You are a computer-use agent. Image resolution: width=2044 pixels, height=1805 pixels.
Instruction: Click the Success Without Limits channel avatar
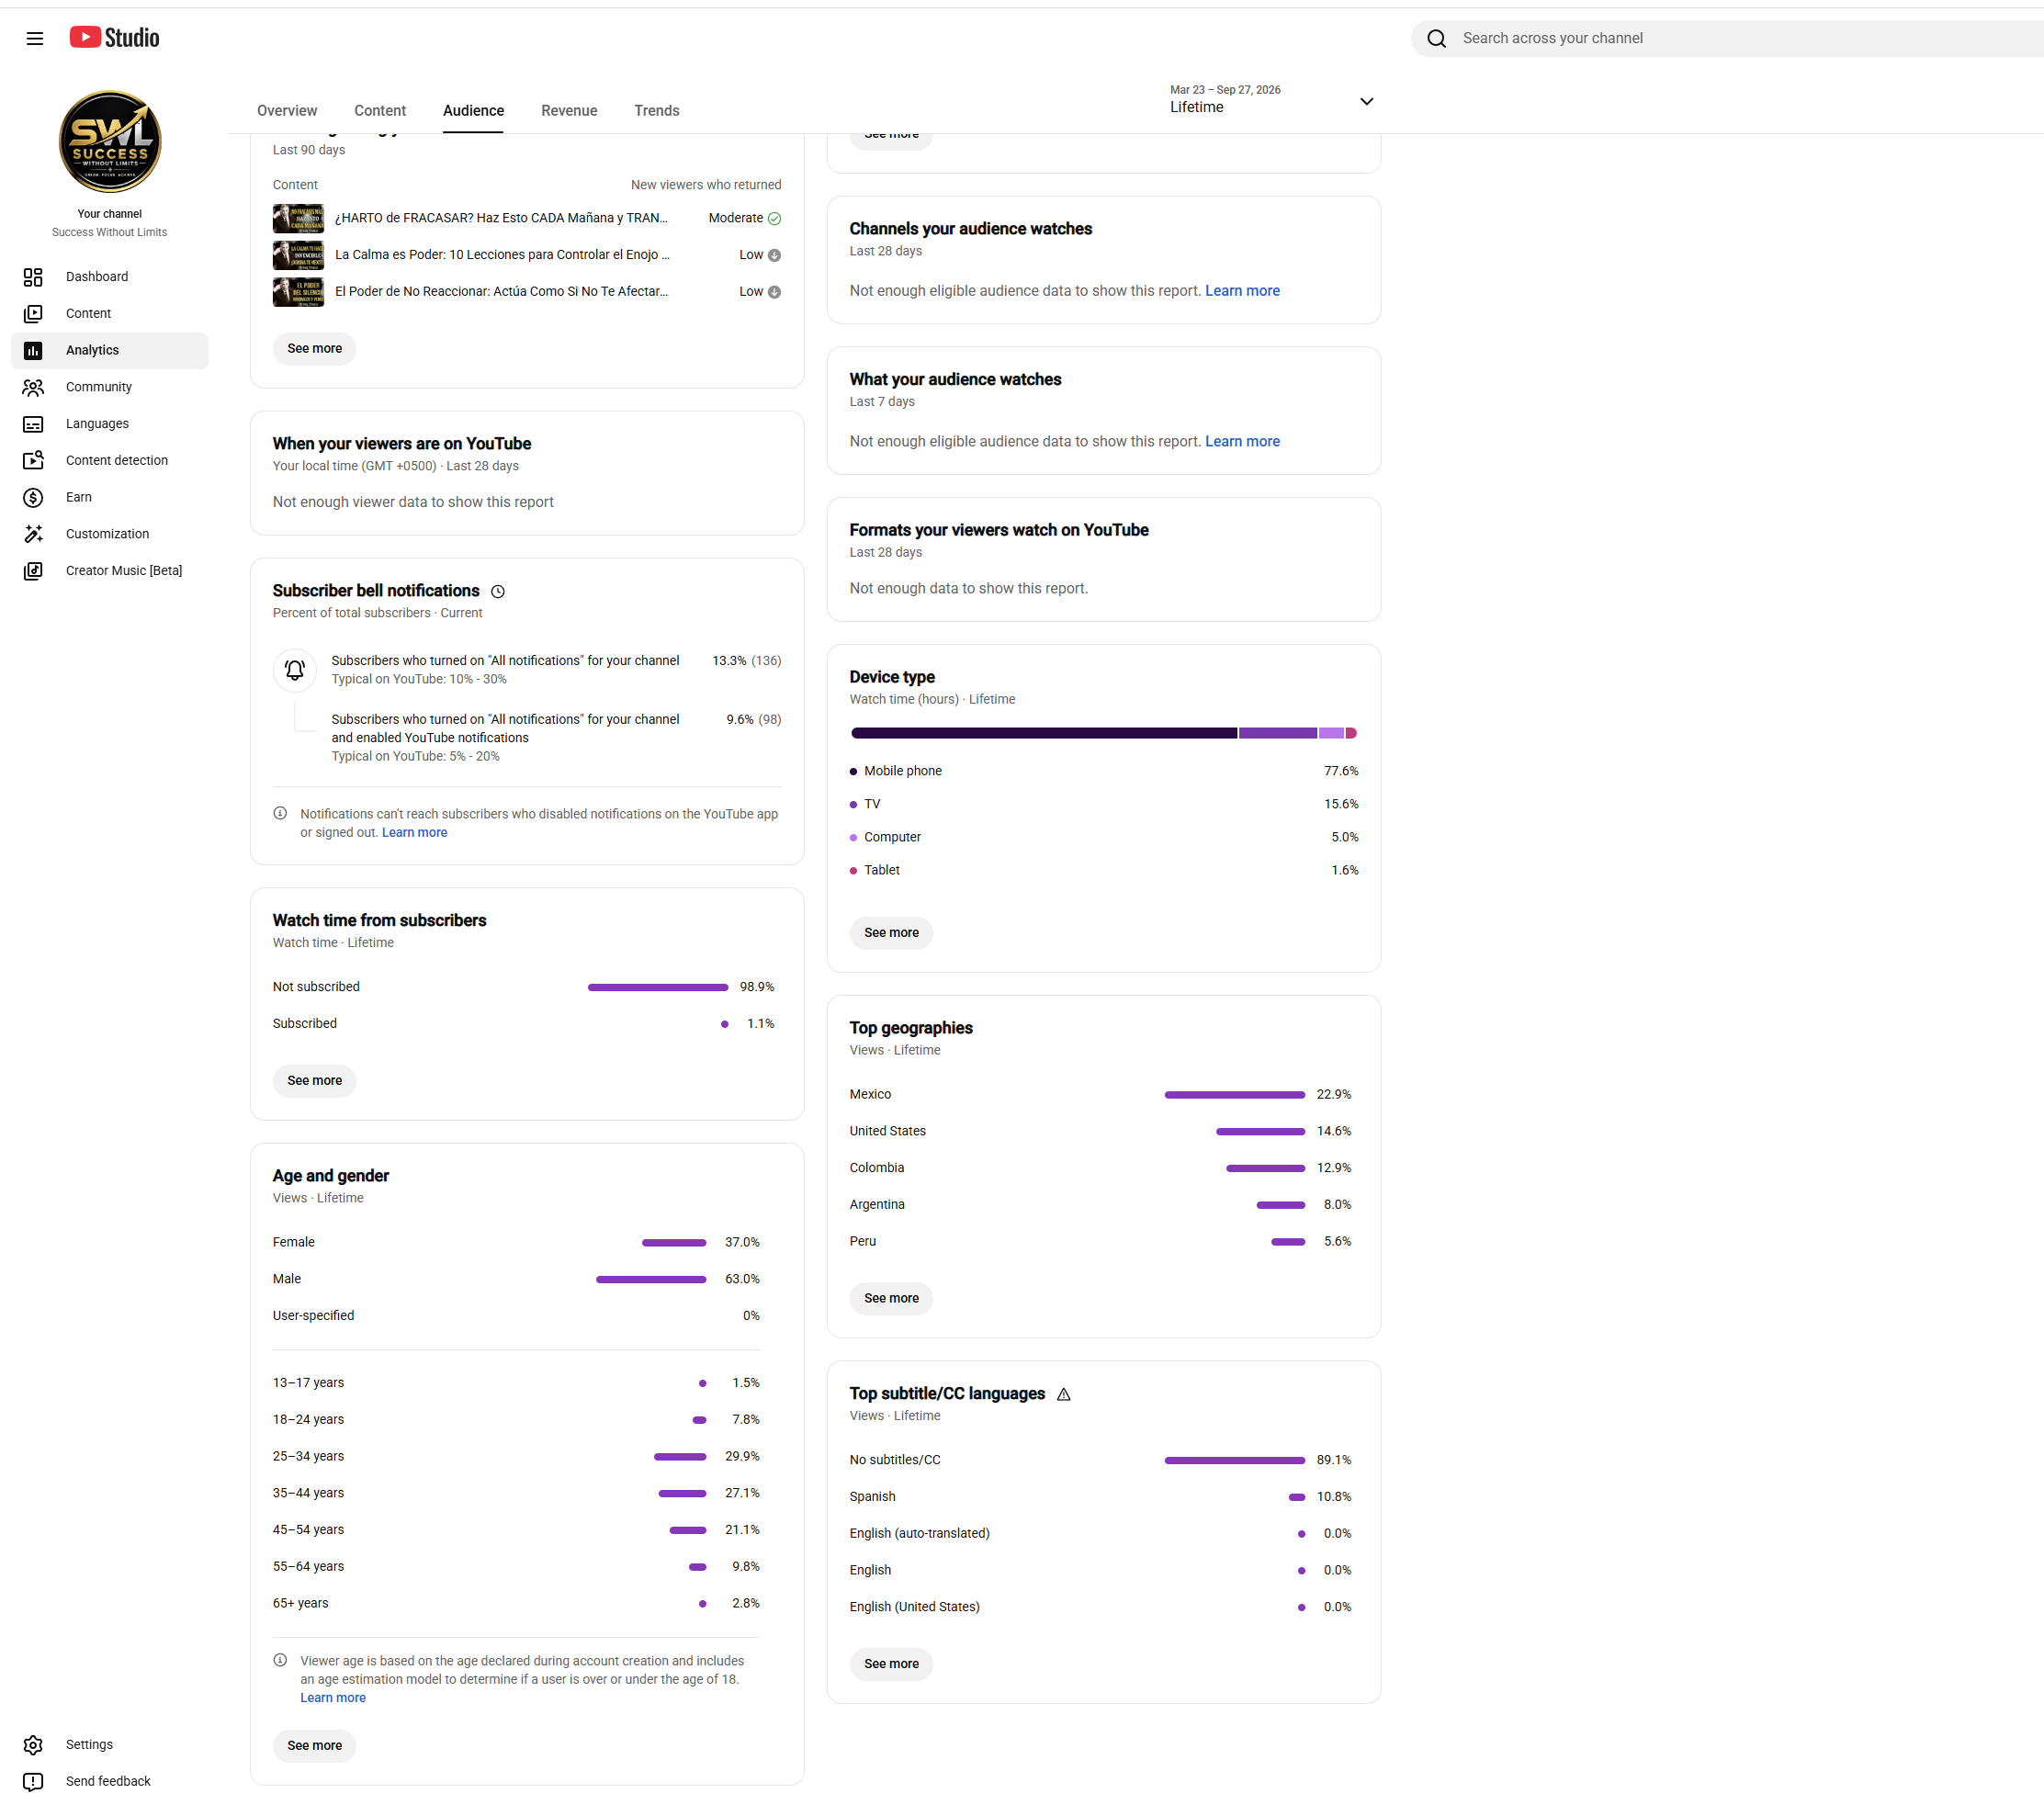pyautogui.click(x=110, y=142)
